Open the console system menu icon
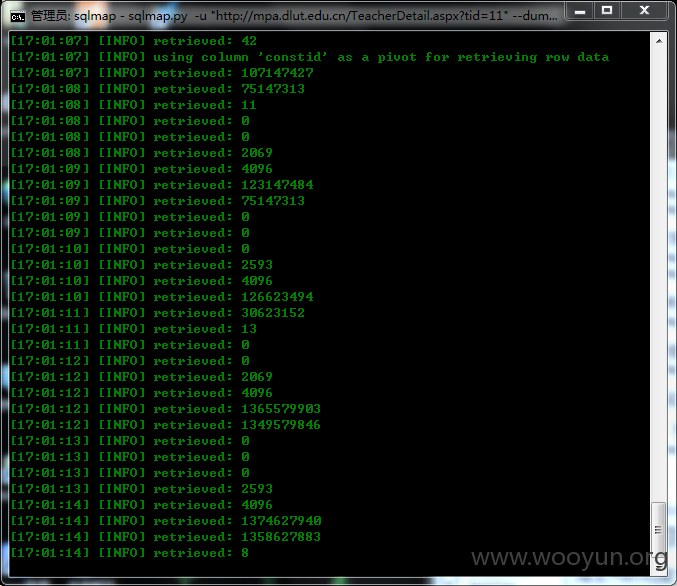The height and width of the screenshot is (586, 677). [x=17, y=16]
